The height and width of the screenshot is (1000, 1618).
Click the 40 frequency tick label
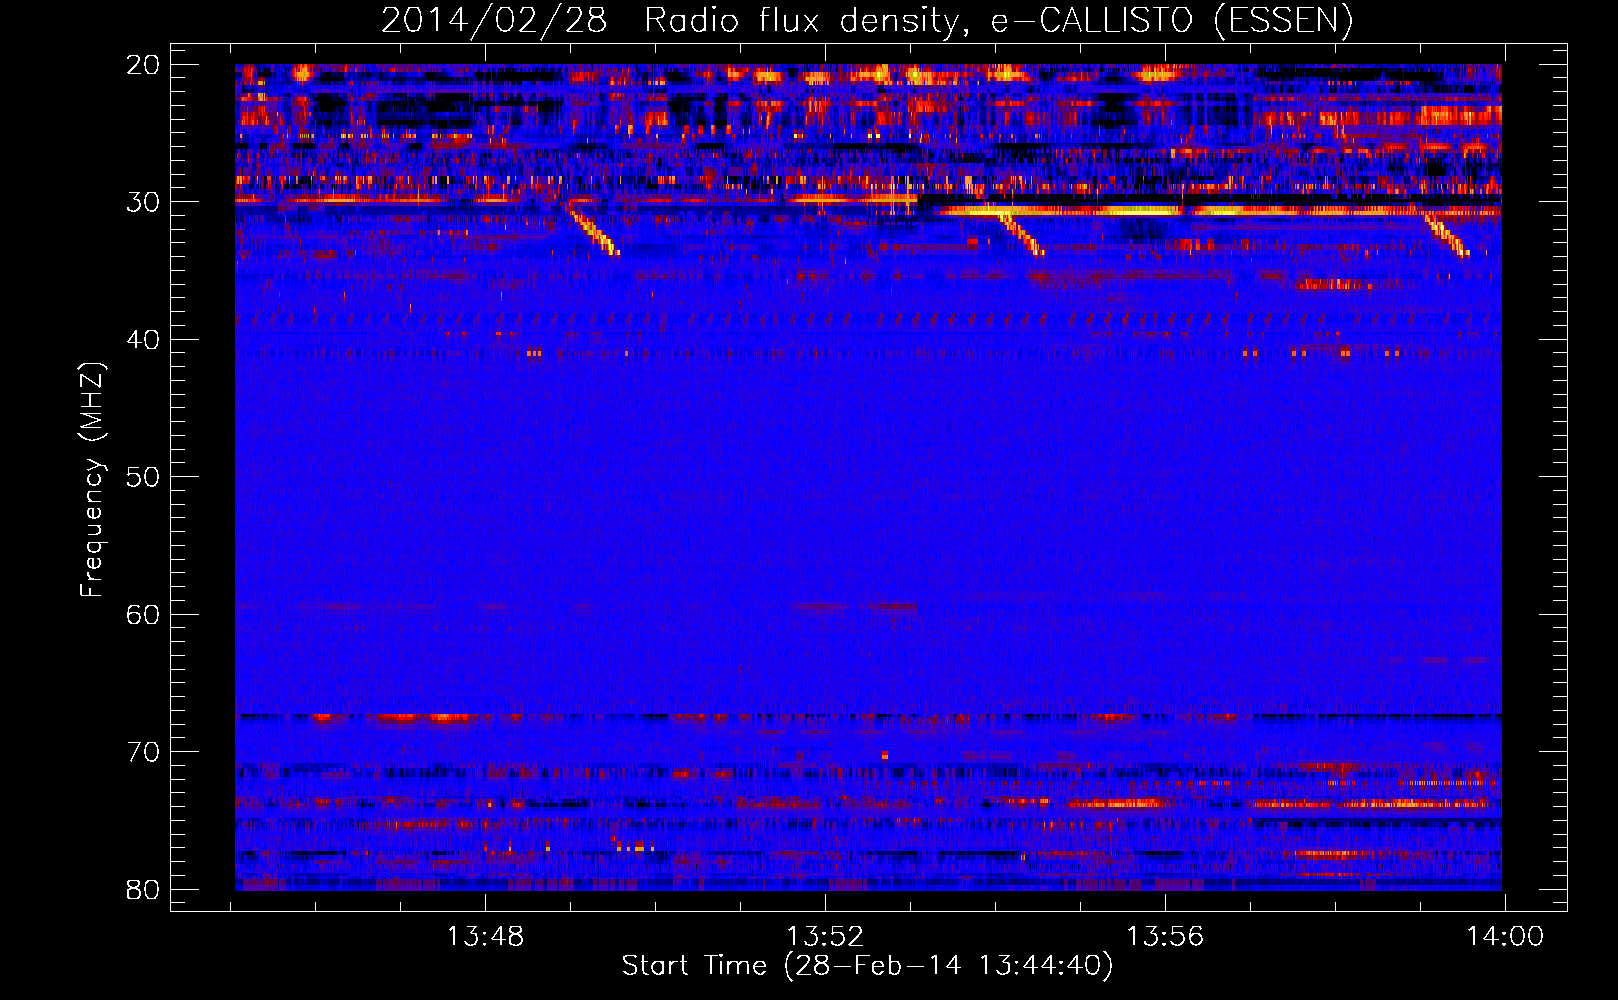pyautogui.click(x=143, y=340)
